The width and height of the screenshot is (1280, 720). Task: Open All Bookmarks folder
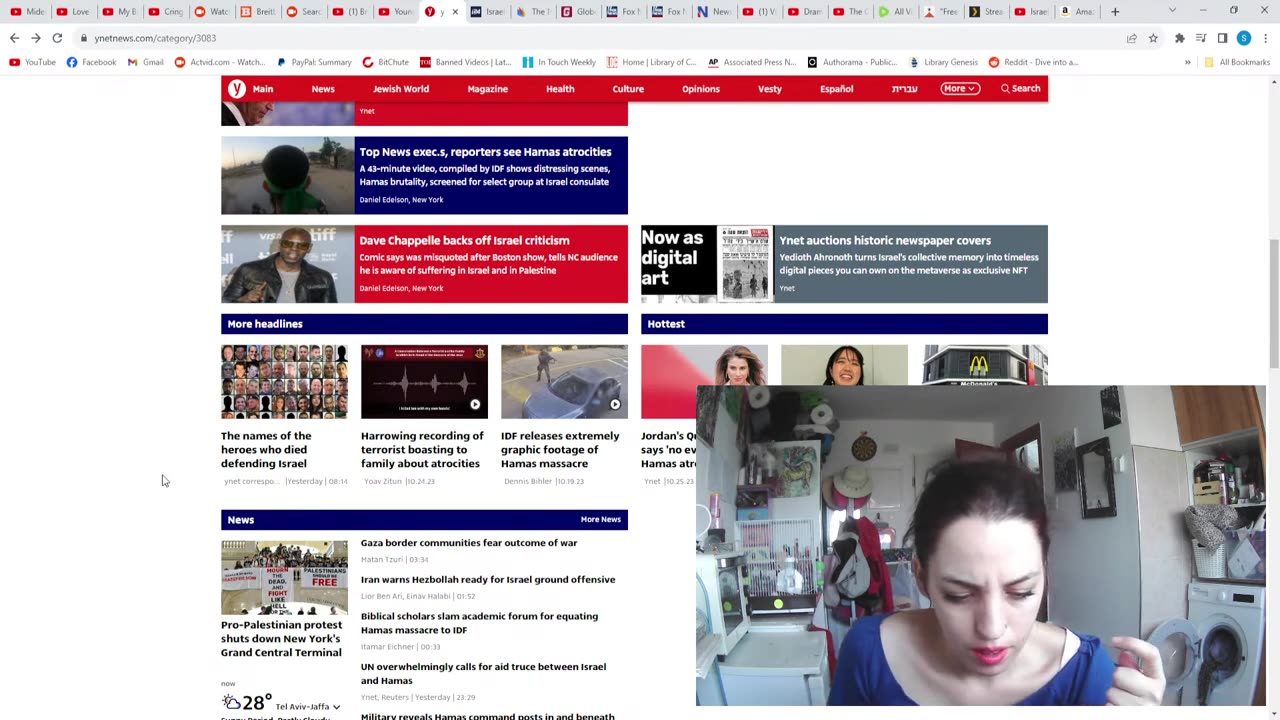[1237, 62]
